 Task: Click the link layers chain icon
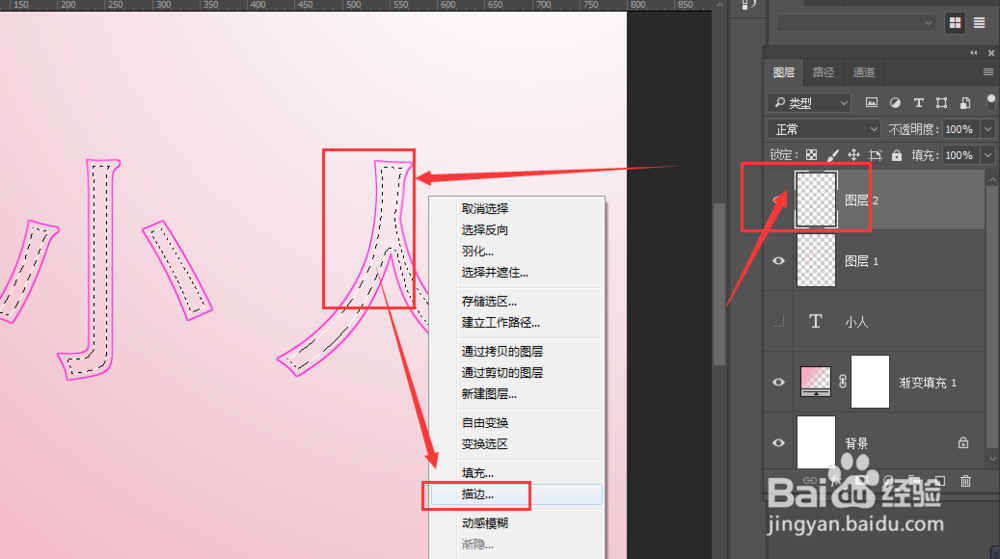(810, 481)
